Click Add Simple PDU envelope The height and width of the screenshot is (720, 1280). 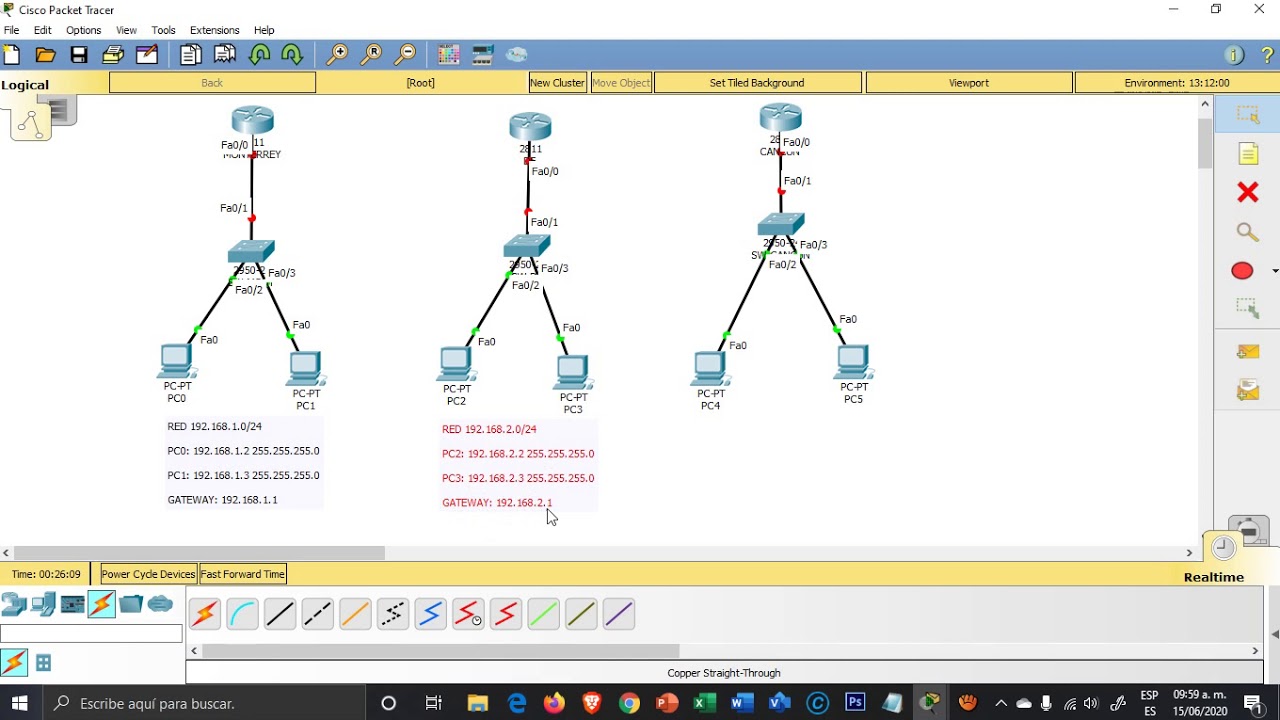pos(1247,352)
